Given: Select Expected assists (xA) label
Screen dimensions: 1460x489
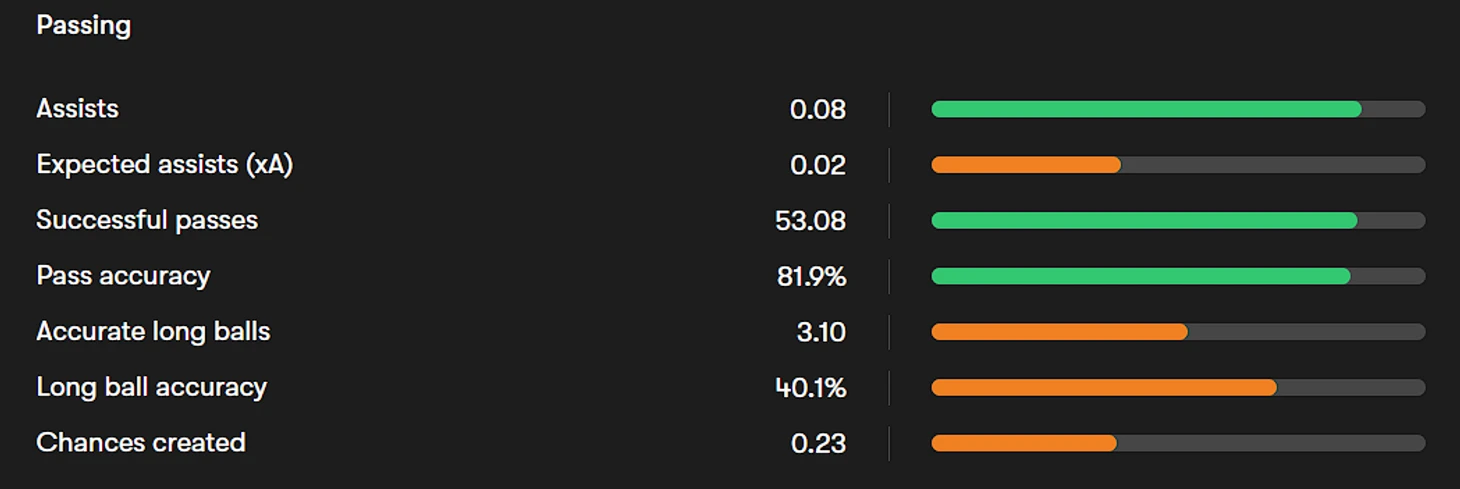Looking at the screenshot, I should [164, 165].
